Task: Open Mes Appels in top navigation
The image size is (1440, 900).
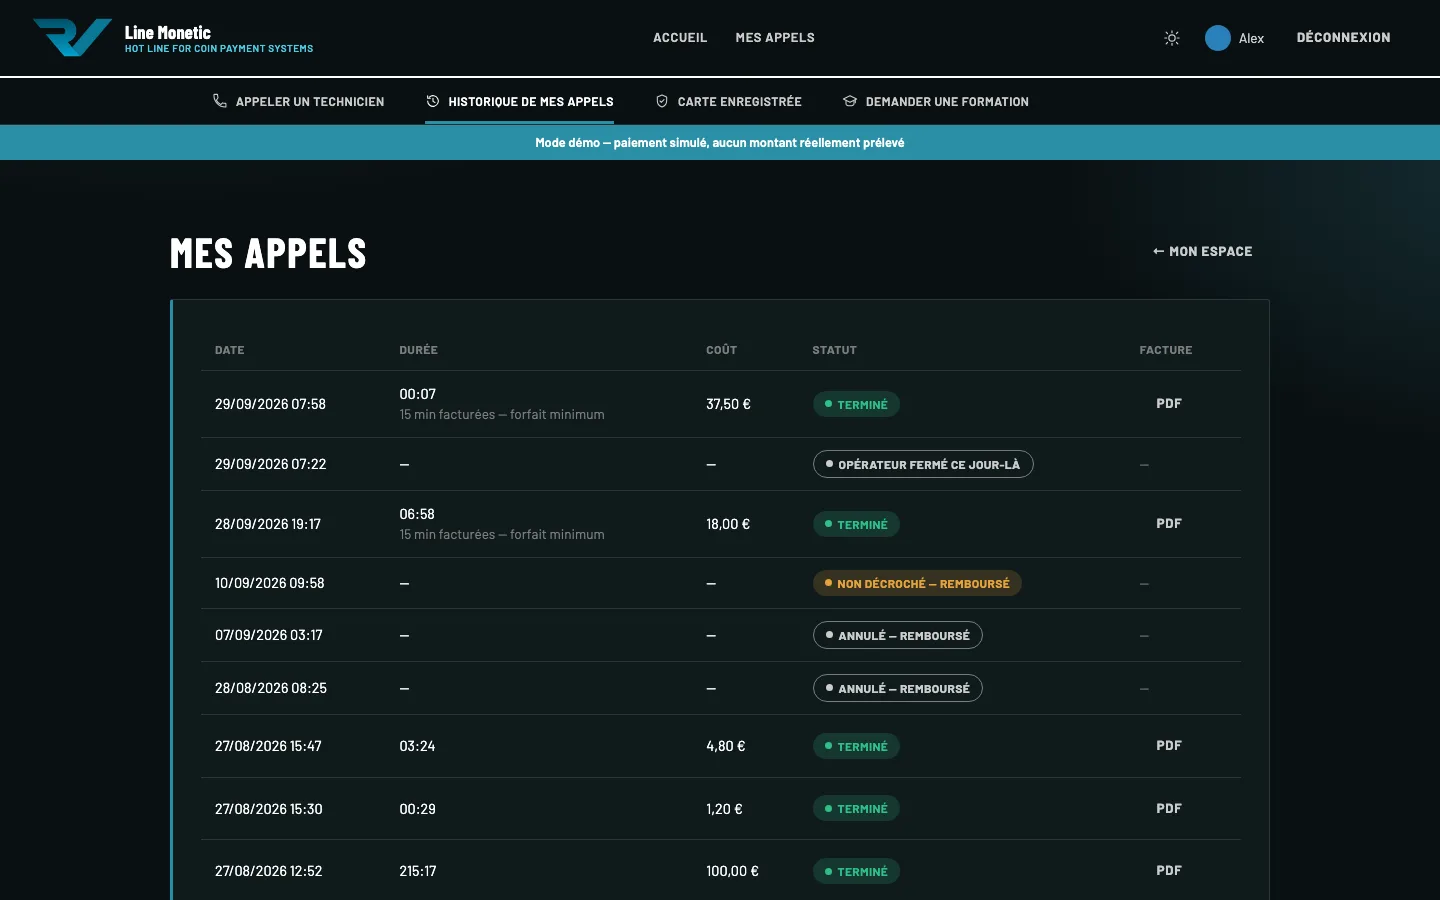Action: coord(775,38)
